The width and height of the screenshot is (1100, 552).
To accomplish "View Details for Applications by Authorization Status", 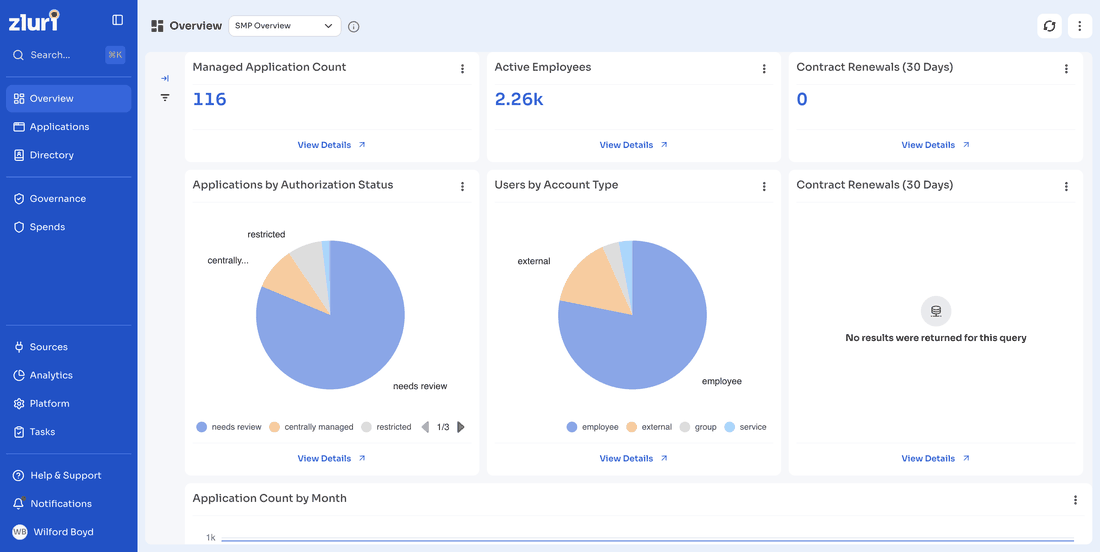I will [332, 459].
